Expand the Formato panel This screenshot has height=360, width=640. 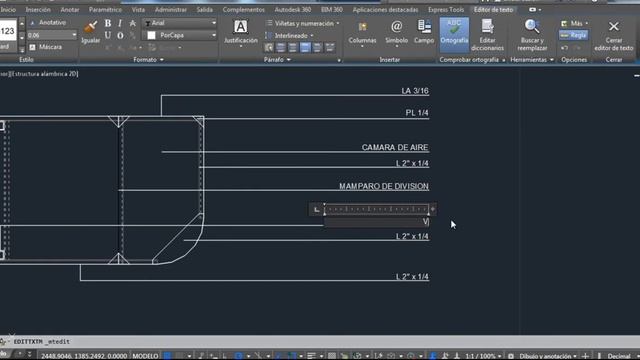148,60
